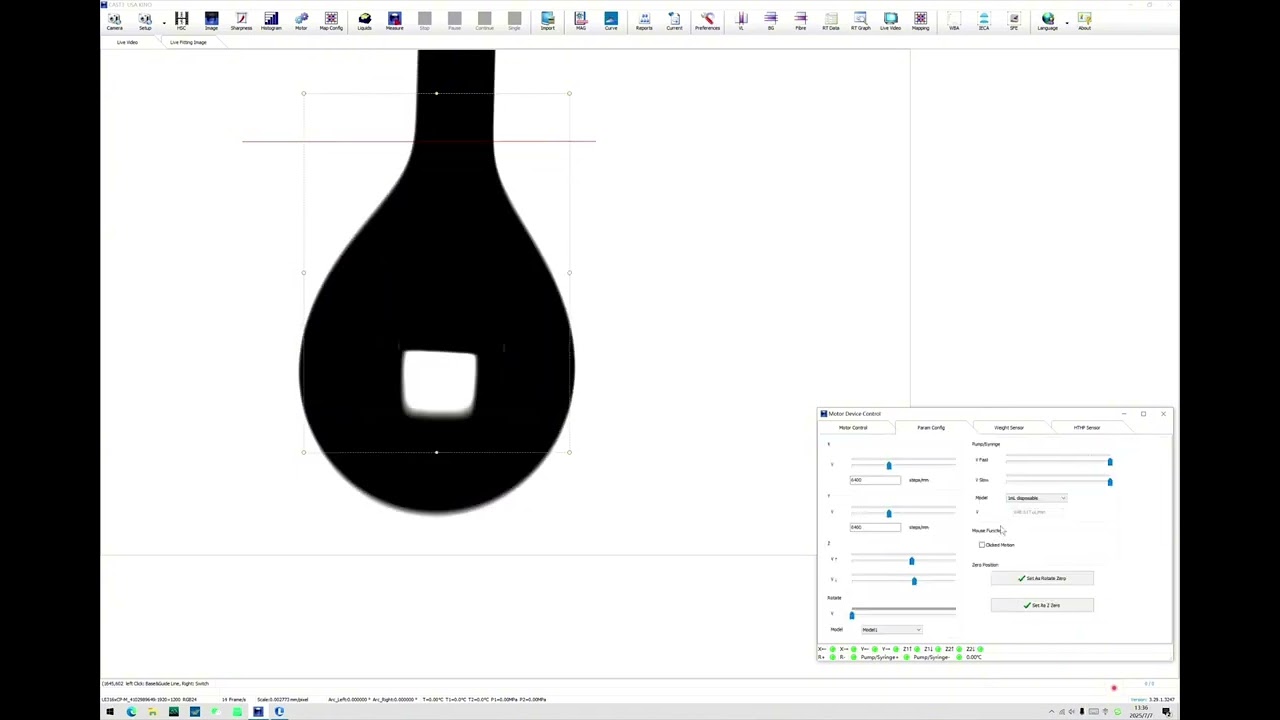1280x720 pixels.
Task: Open the Camera tool in the toolbar
Action: point(114,20)
